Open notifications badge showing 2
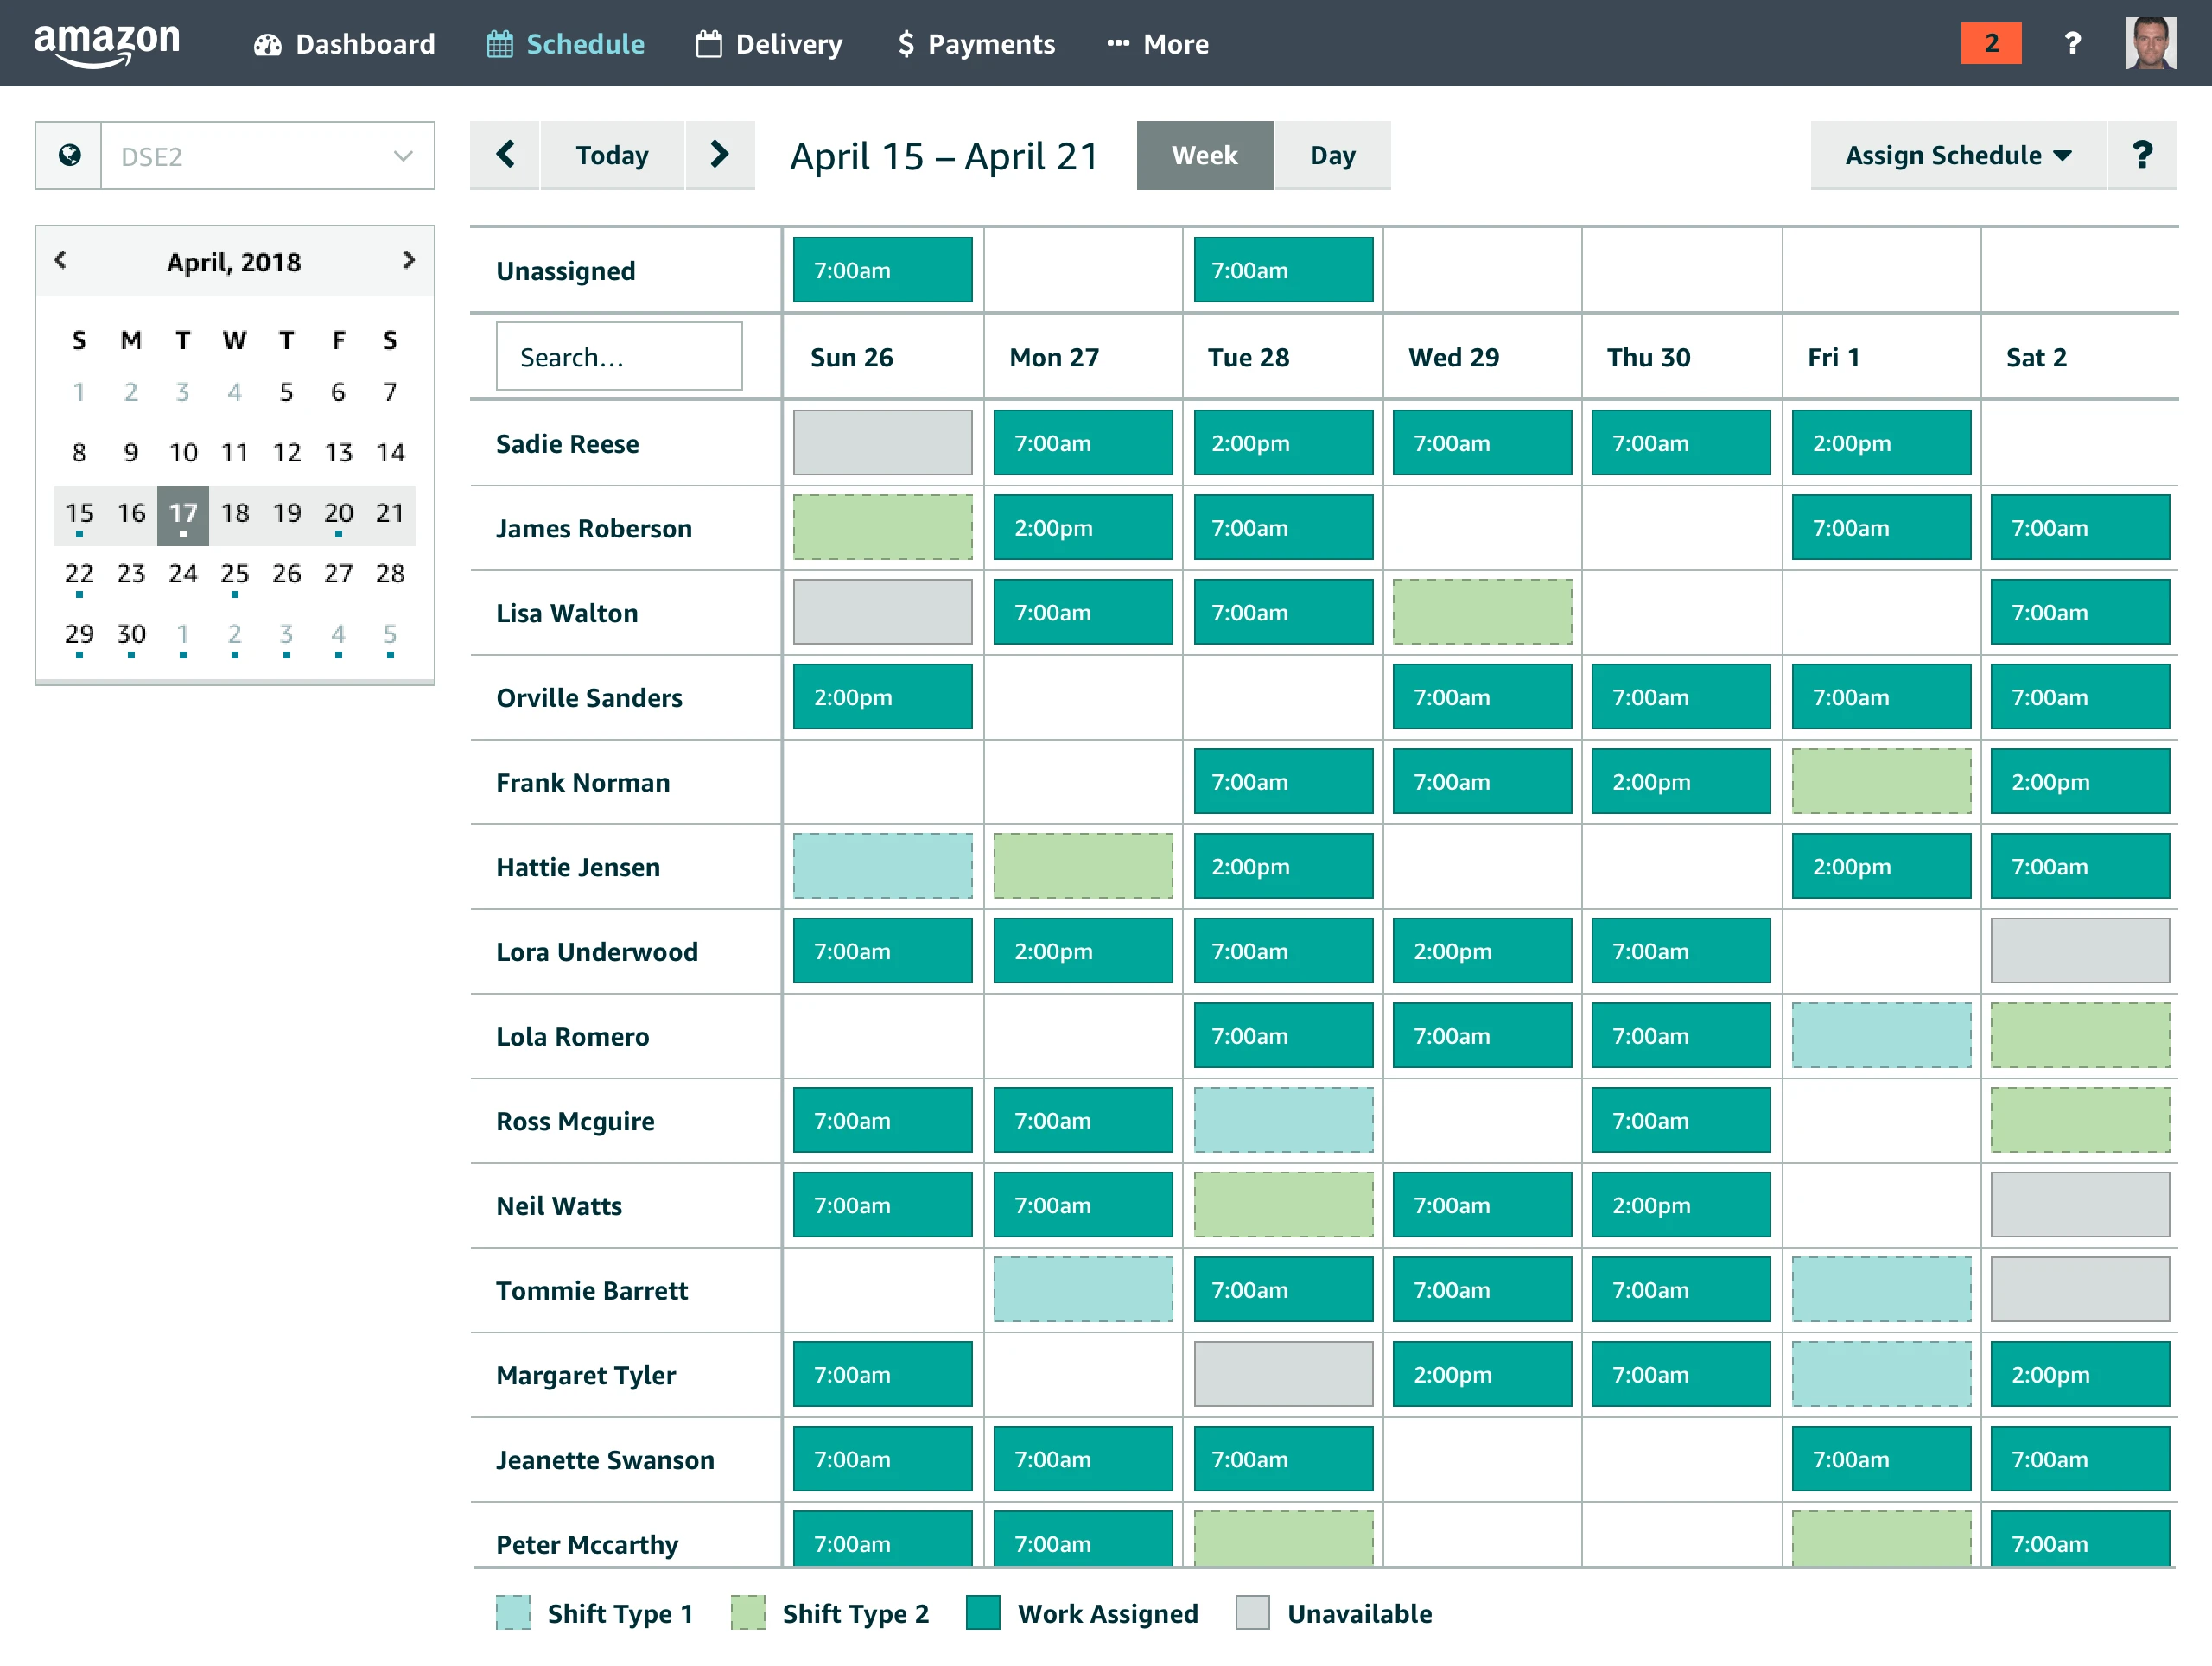 1990,43
